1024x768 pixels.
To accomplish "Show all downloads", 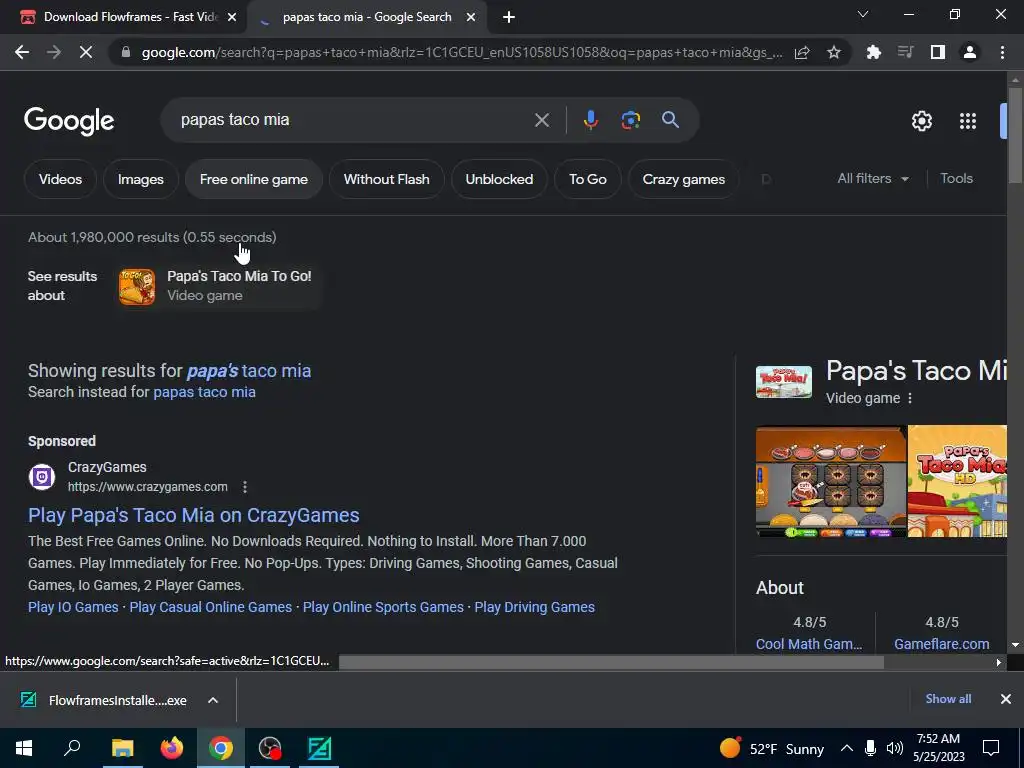I will tap(948, 699).
